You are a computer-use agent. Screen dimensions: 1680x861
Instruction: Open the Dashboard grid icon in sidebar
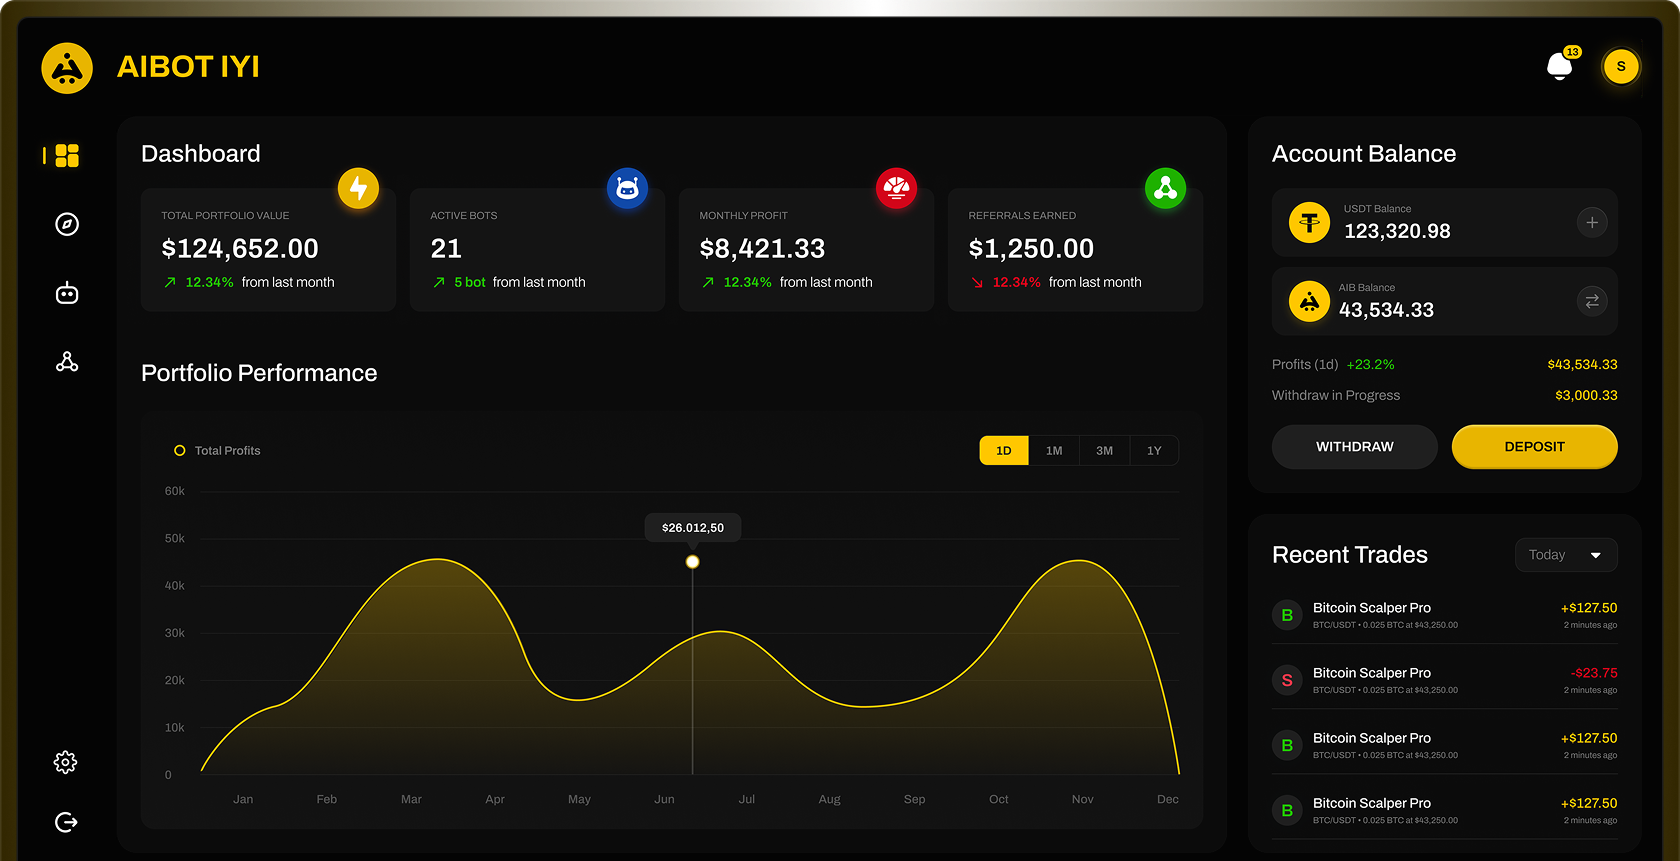pos(67,155)
